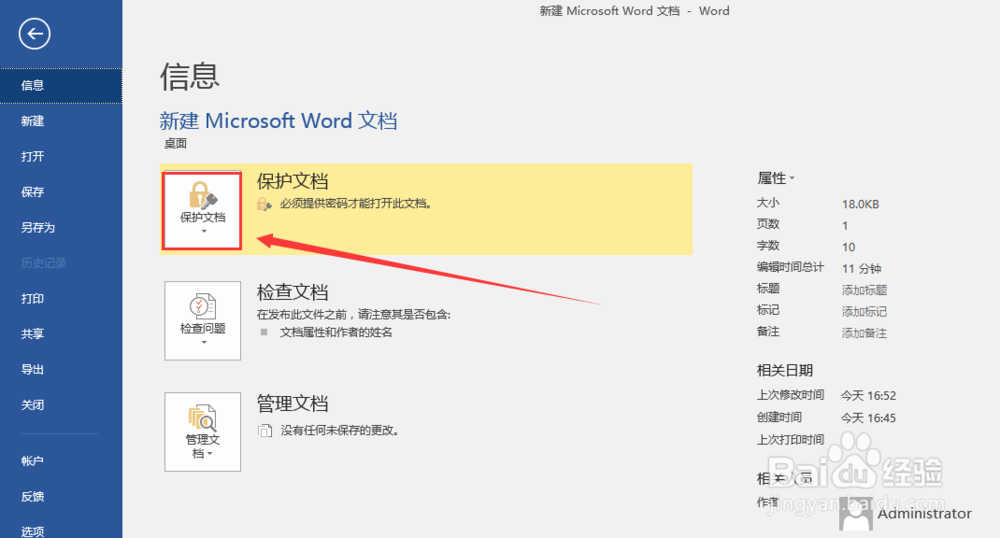Click the 11 分钟 editing time value
Screen dimensions: 1000x538
point(861,268)
